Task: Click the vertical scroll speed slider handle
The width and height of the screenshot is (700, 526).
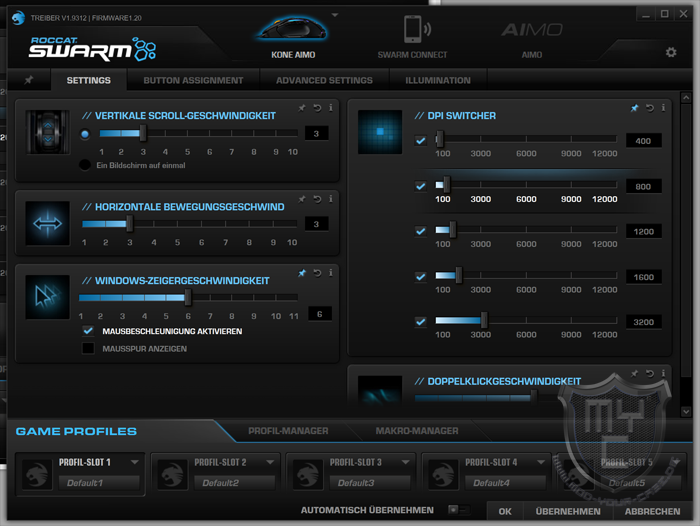Action: [143, 133]
